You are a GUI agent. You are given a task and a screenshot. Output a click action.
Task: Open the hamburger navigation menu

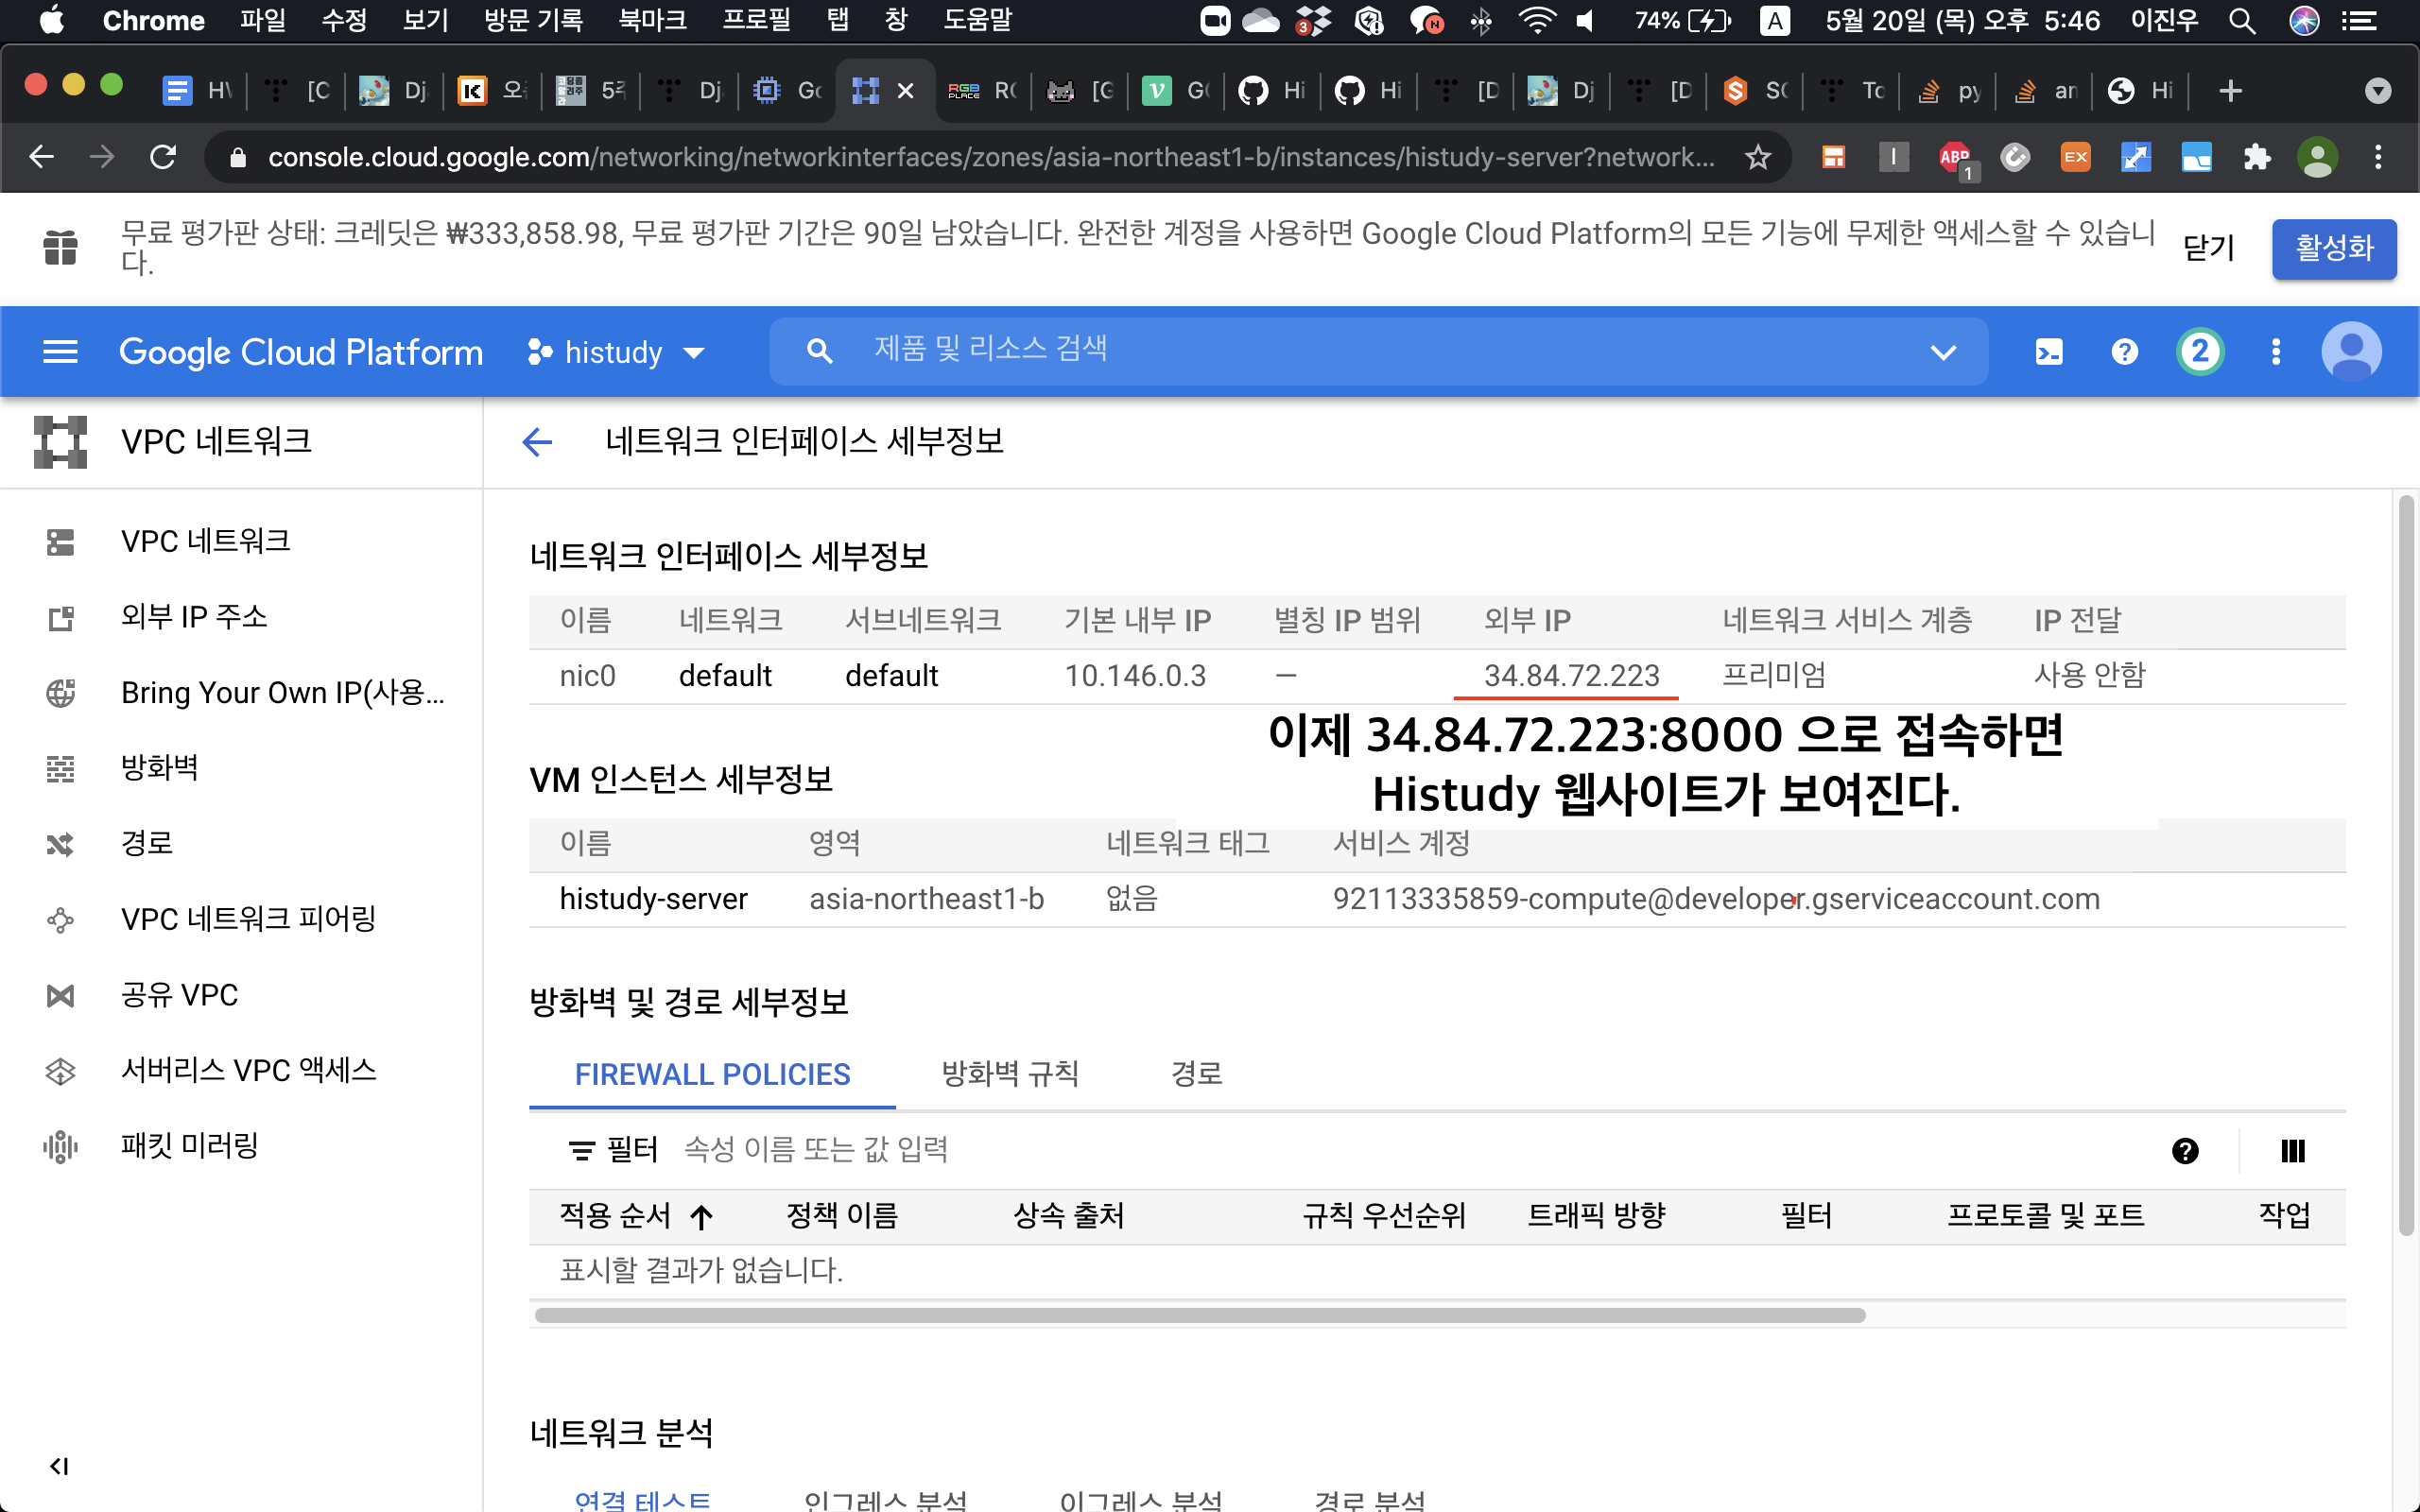click(x=60, y=352)
